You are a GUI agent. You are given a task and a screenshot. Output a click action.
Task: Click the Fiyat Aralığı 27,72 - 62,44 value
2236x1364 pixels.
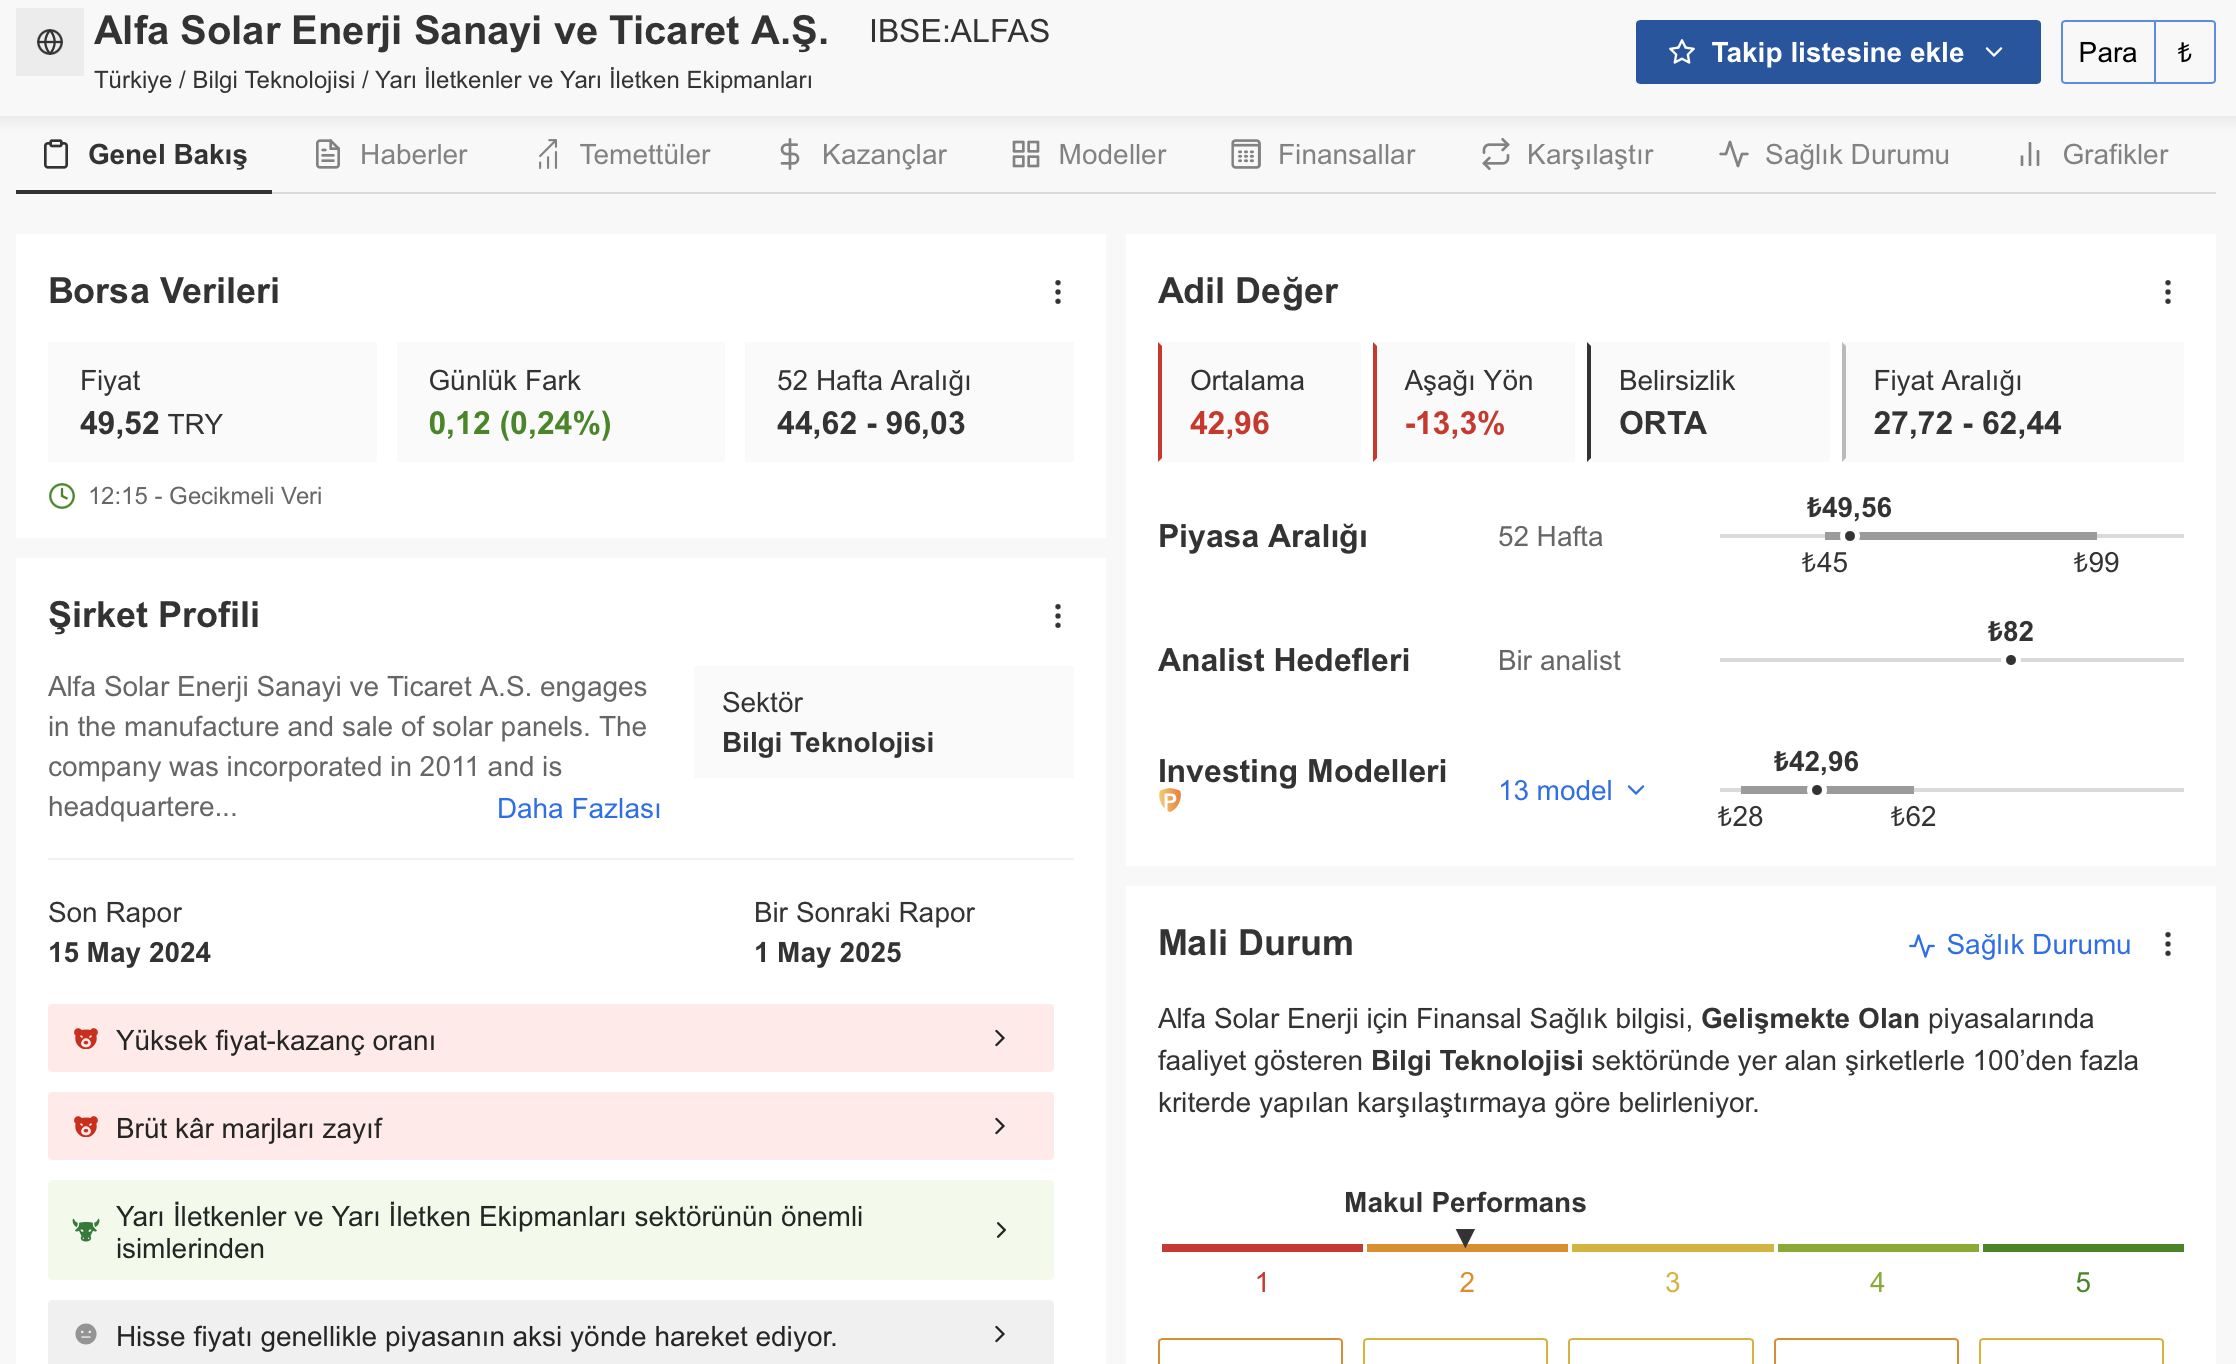point(1967,424)
